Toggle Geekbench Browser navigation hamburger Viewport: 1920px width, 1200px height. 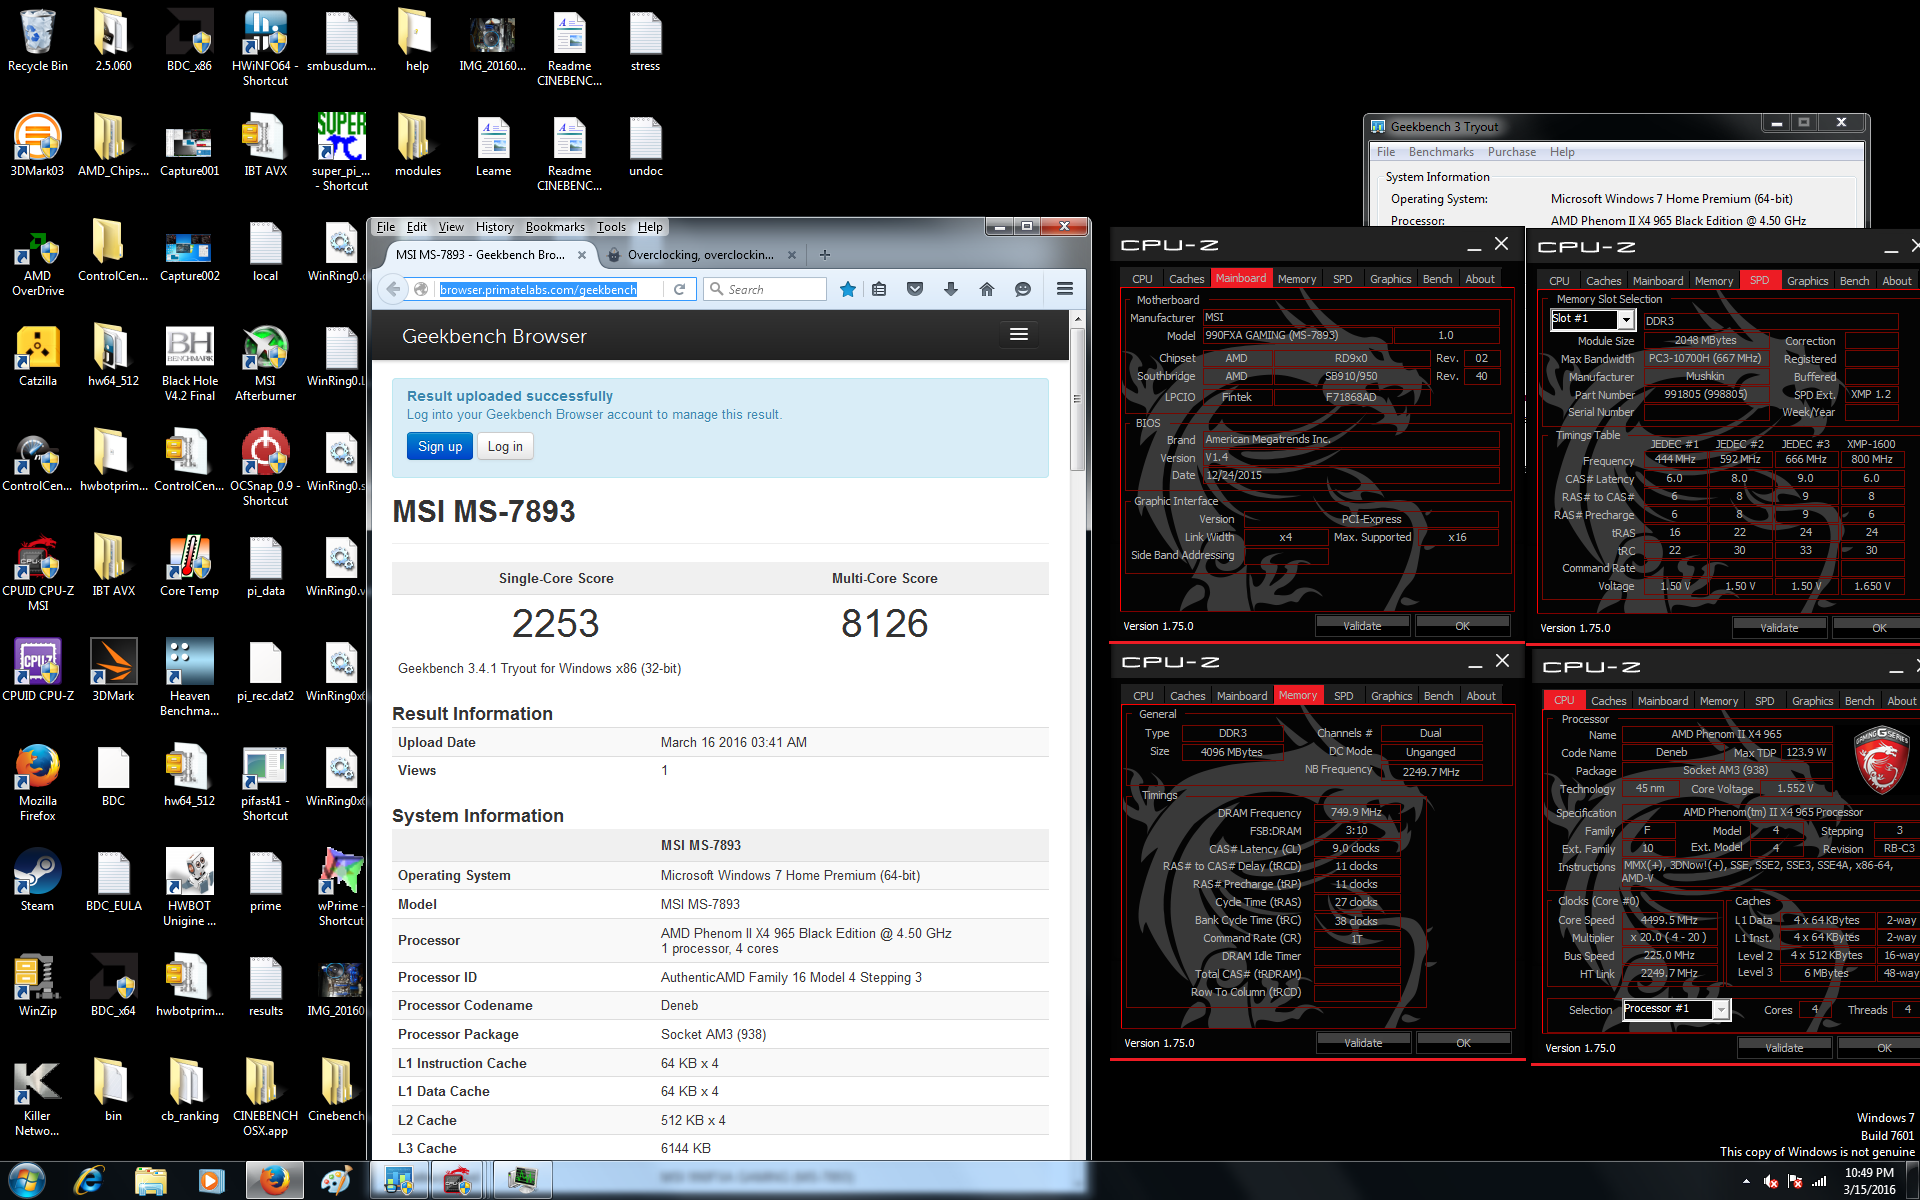point(1019,335)
